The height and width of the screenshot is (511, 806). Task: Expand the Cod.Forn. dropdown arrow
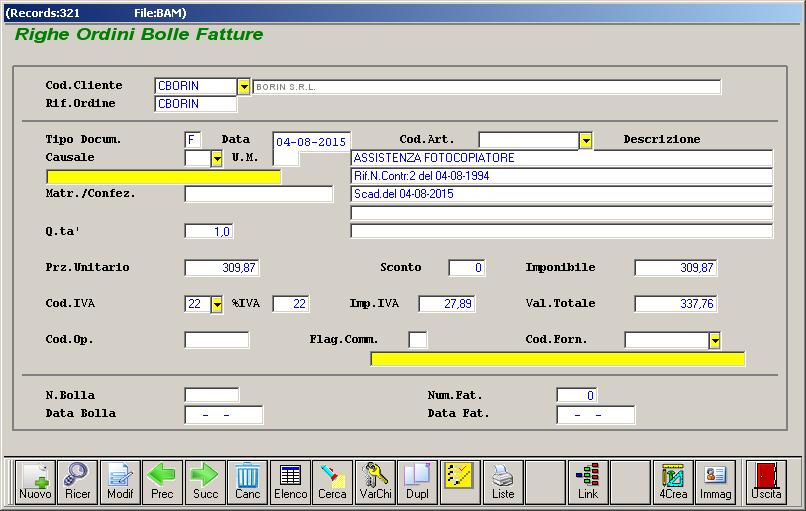click(715, 340)
